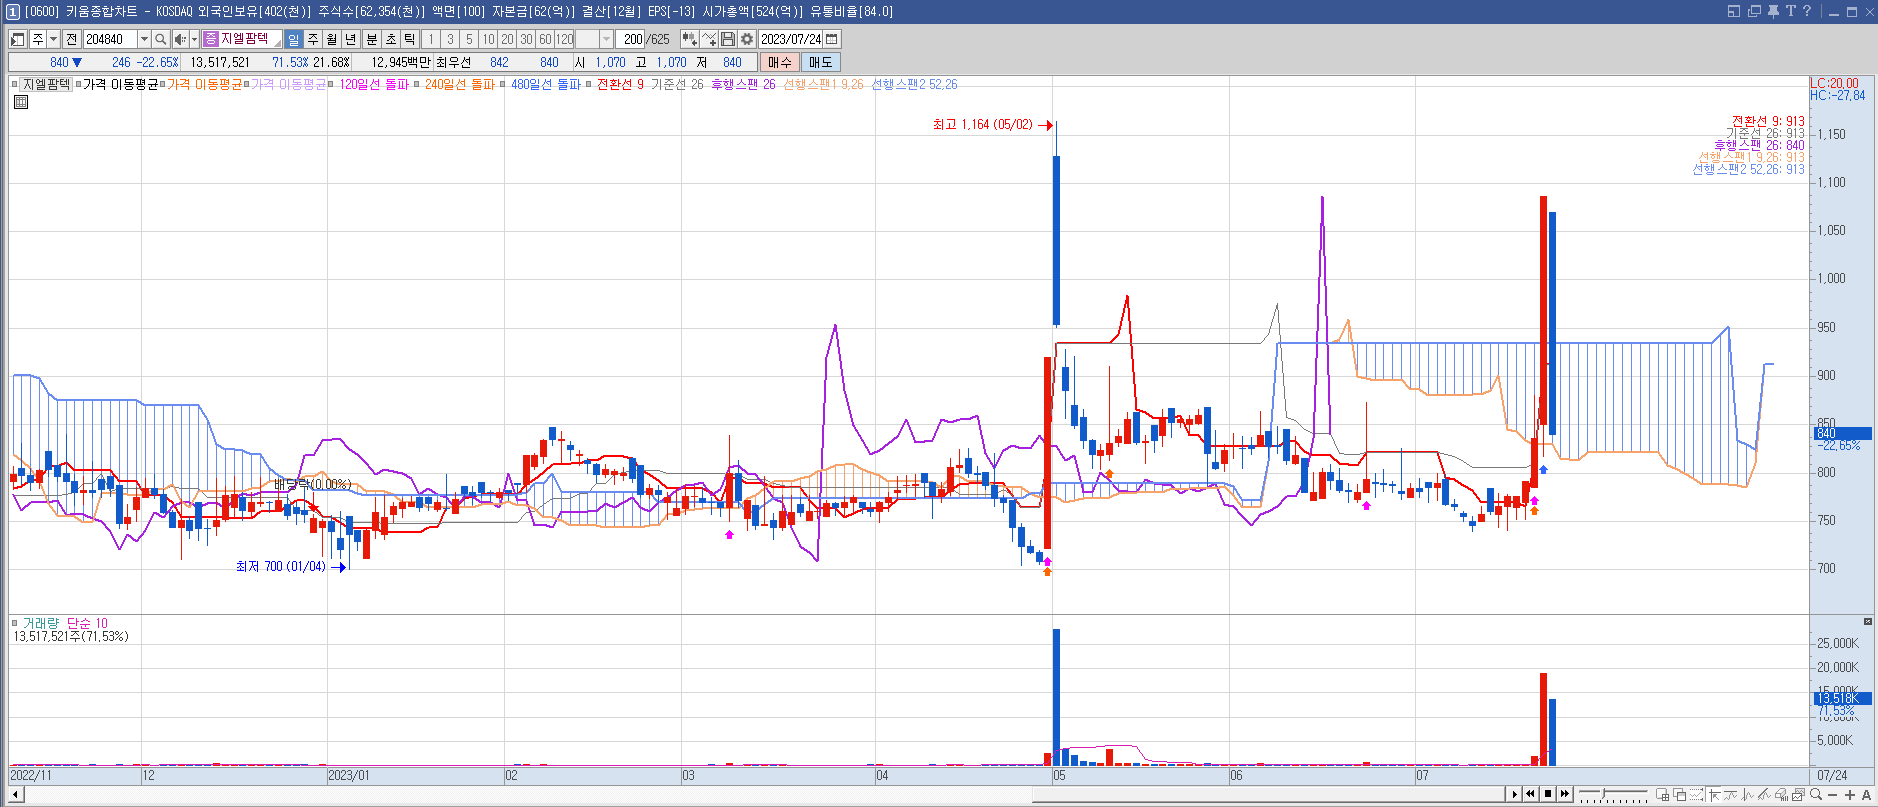Click the 200 candle count input field

click(x=631, y=39)
